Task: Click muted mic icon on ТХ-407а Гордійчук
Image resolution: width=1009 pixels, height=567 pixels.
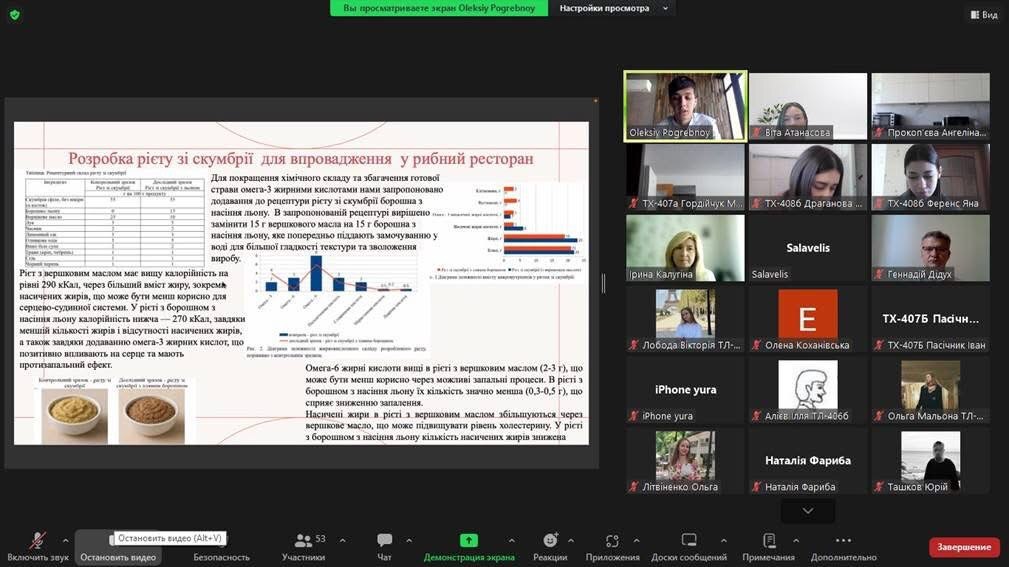Action: click(x=634, y=203)
